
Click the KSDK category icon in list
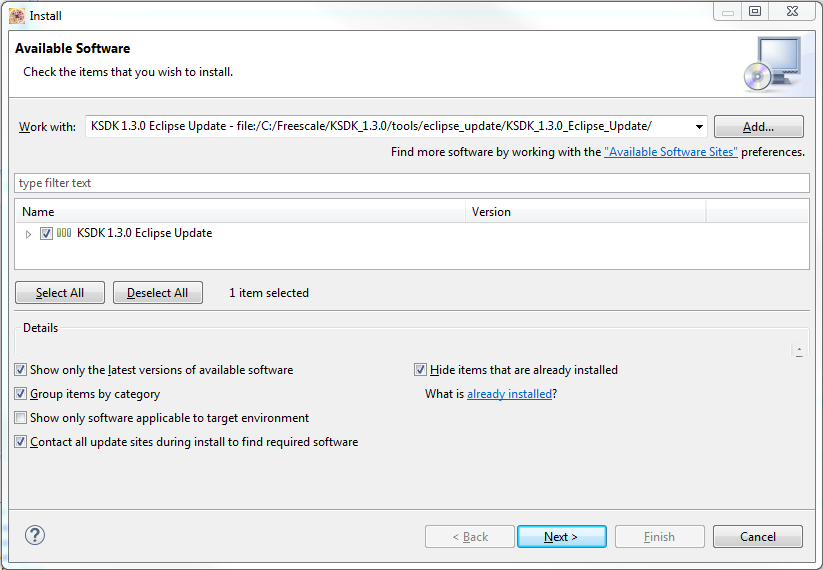coord(64,233)
